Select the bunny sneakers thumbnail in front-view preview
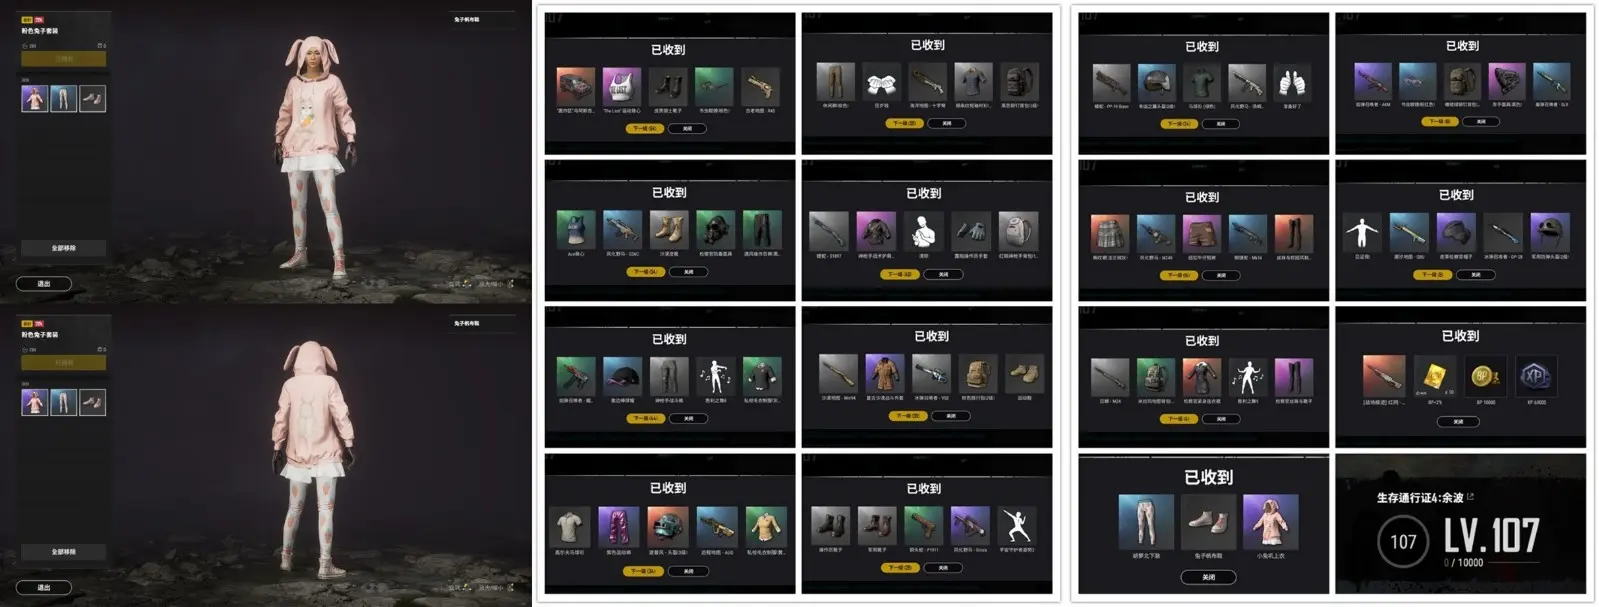This screenshot has height=607, width=1599. click(x=92, y=98)
